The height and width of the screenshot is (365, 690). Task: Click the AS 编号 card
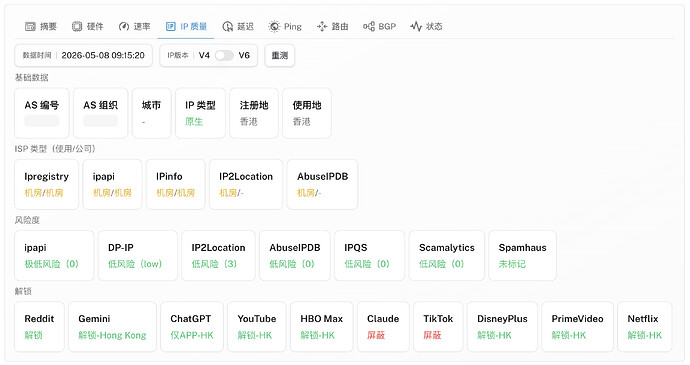click(42, 113)
